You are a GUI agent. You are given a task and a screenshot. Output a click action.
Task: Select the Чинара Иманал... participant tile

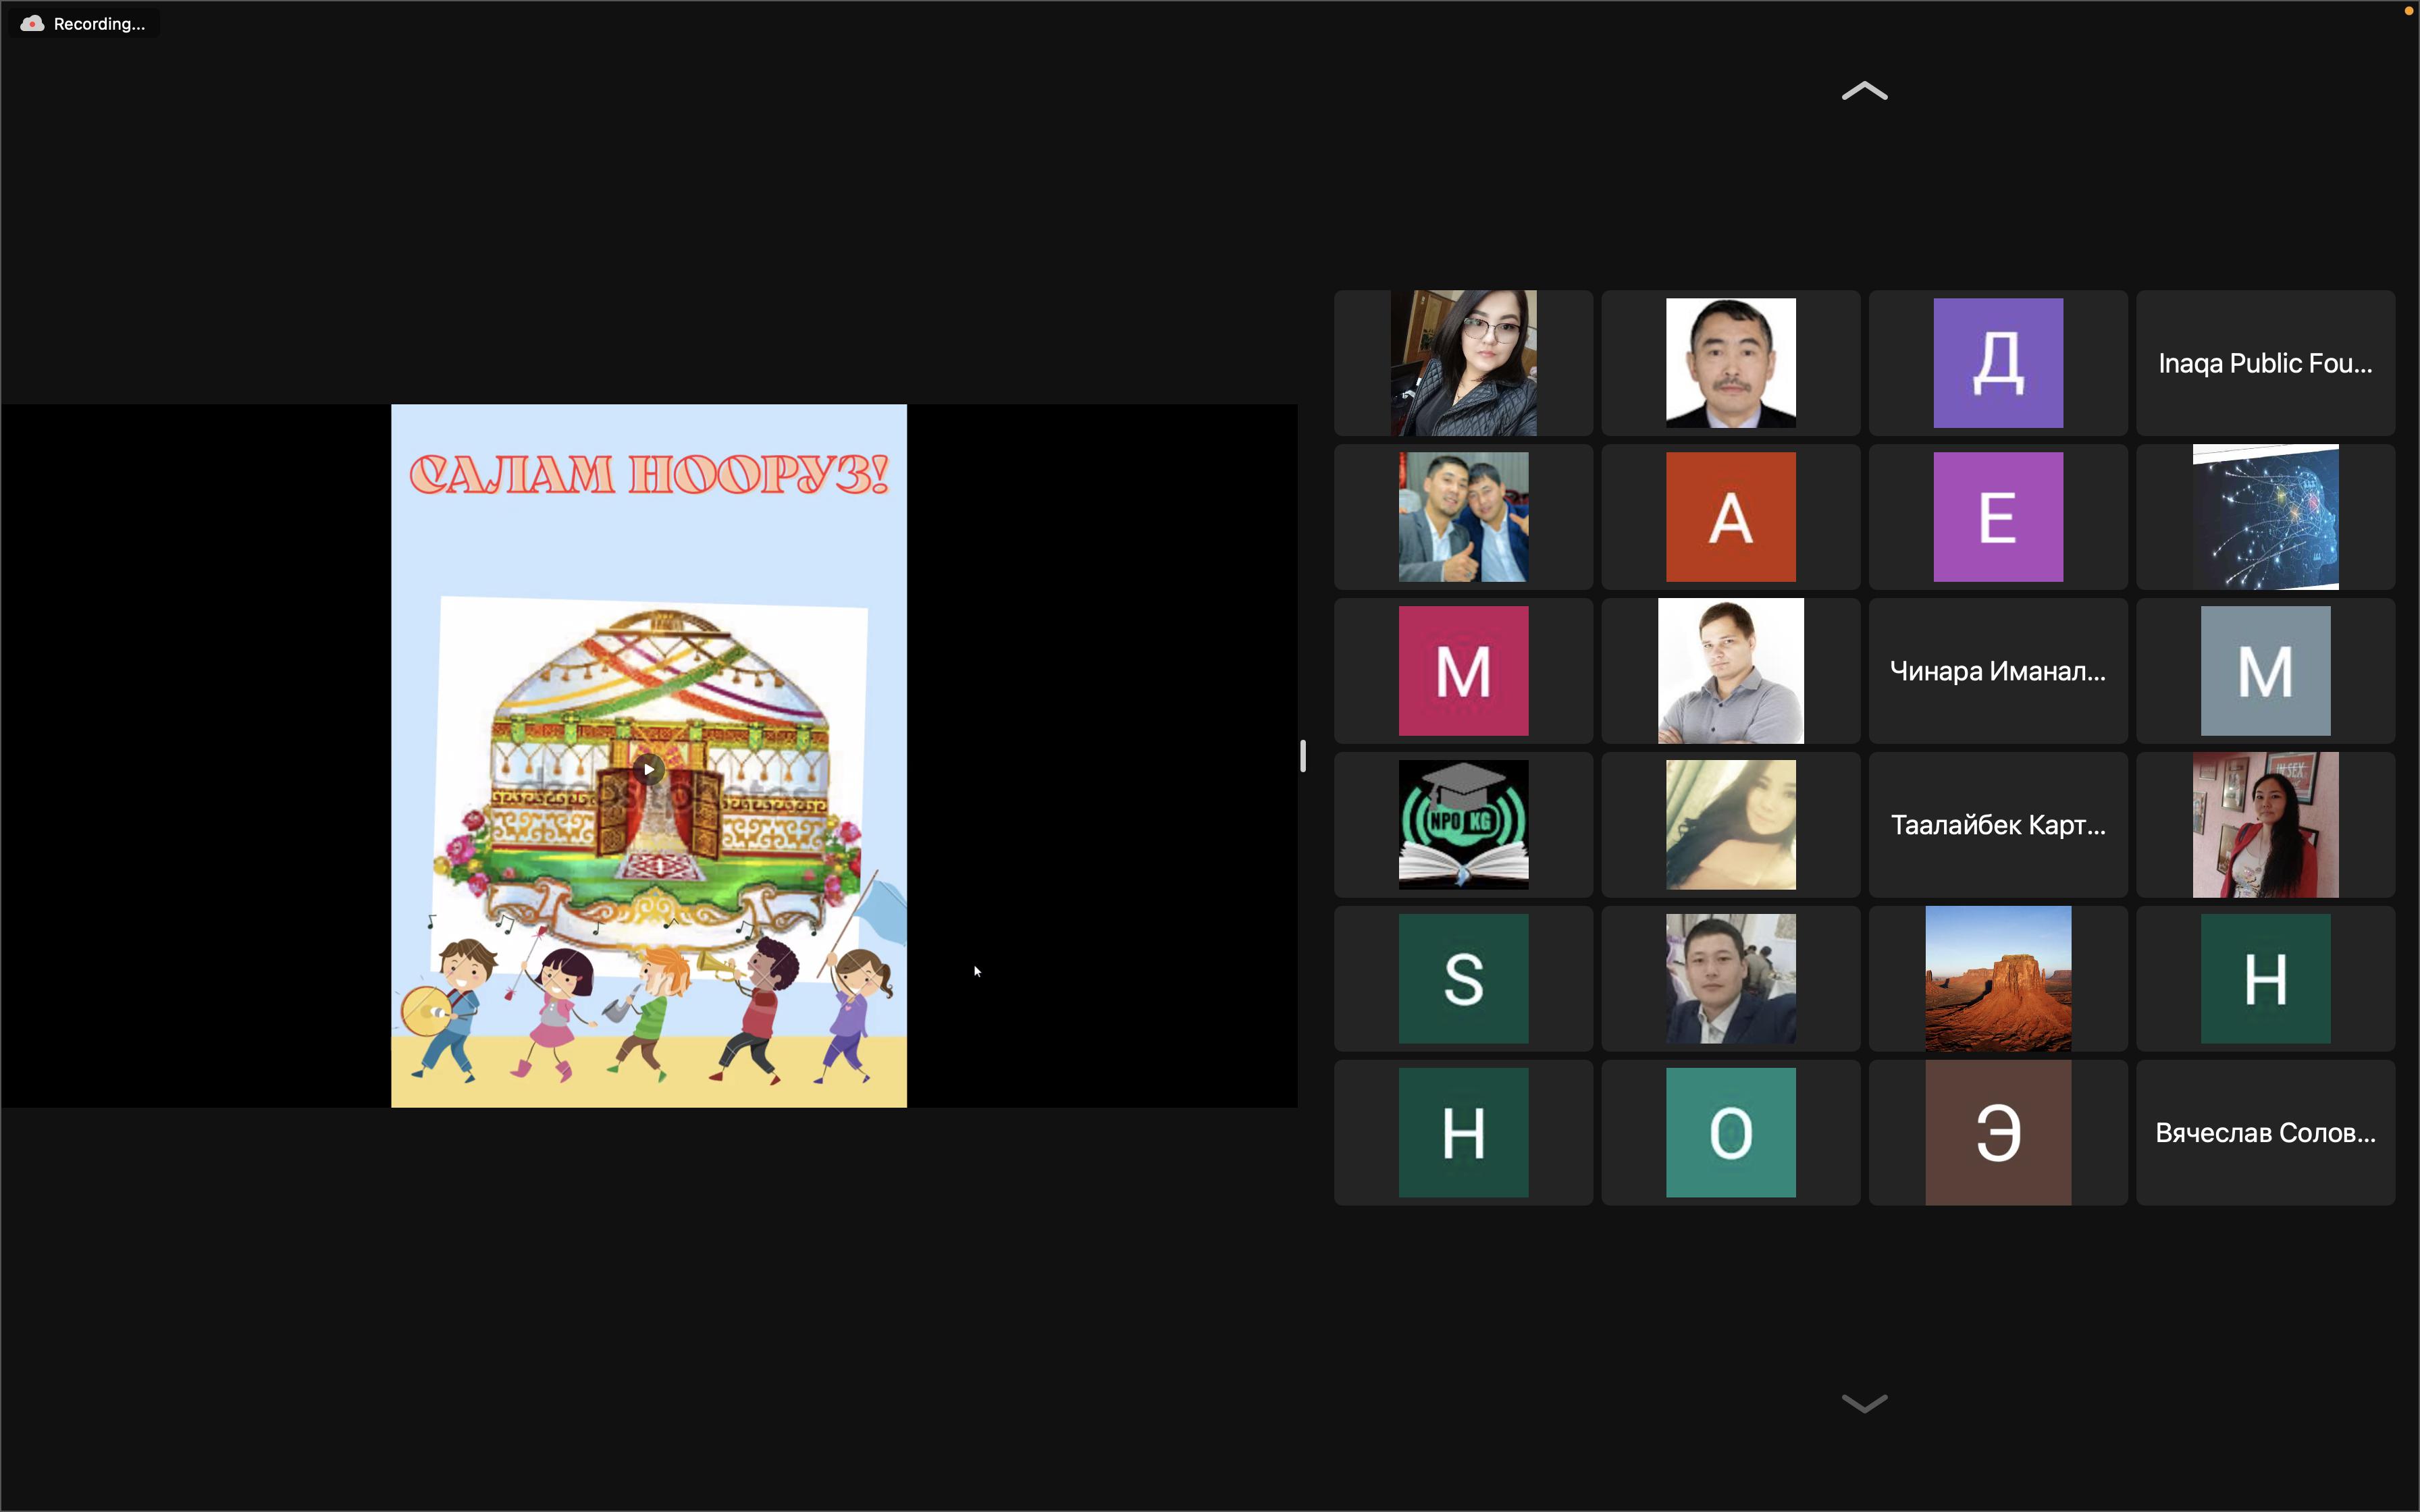pyautogui.click(x=1998, y=671)
